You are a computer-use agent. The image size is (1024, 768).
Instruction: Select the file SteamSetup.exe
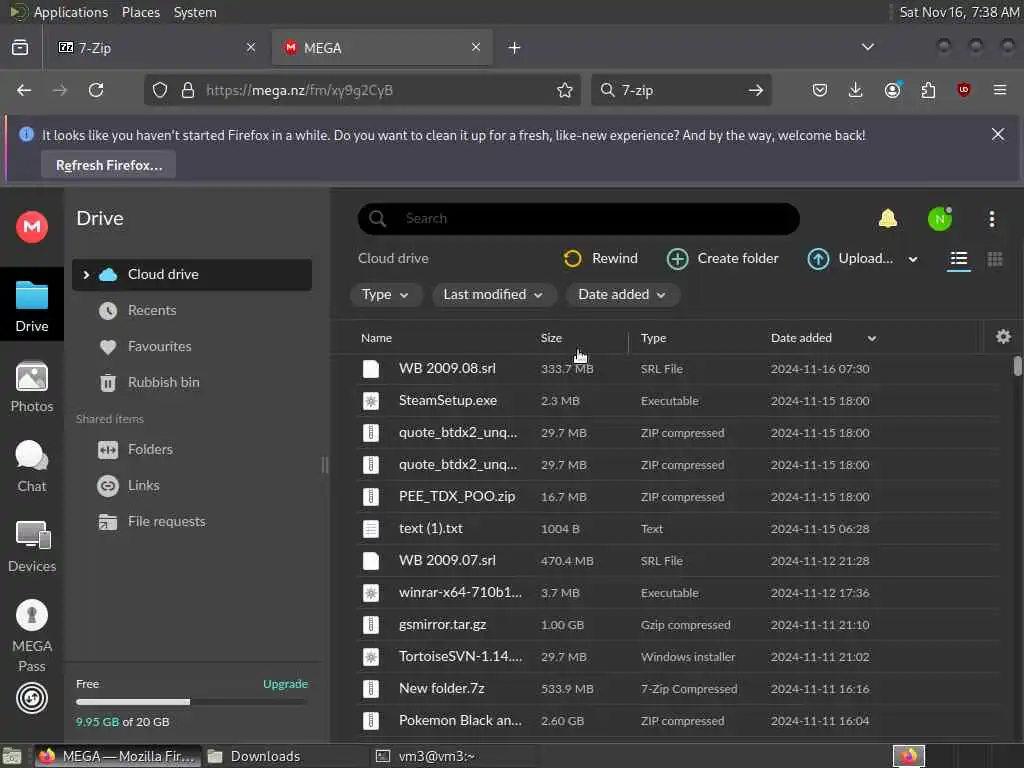(x=679, y=401)
